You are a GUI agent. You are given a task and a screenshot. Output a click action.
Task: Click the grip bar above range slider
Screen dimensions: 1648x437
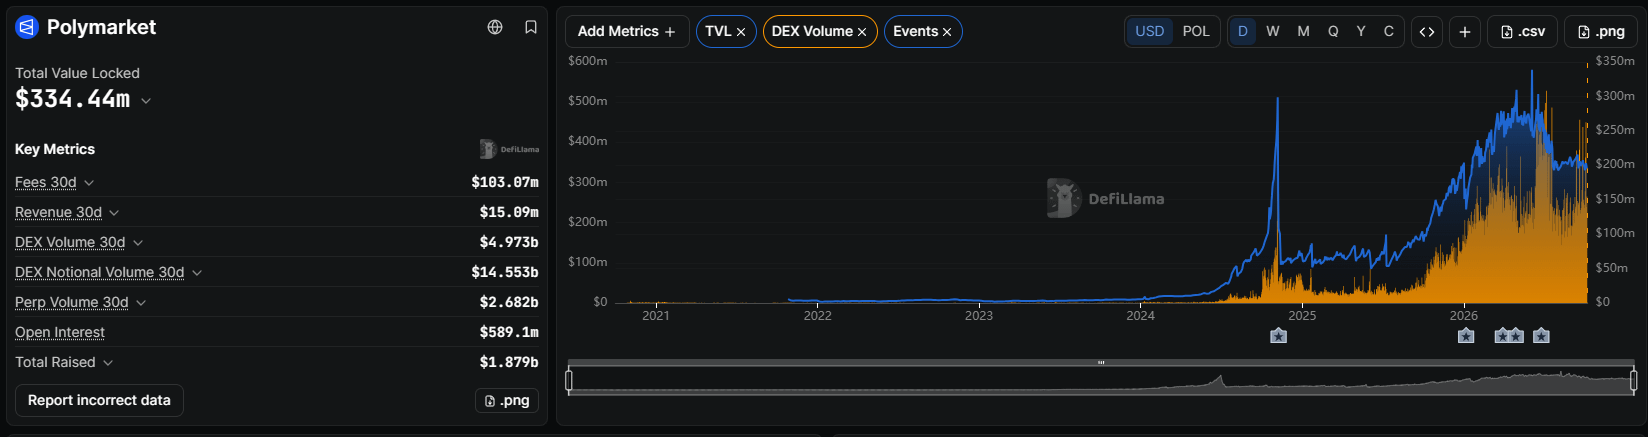(x=1101, y=362)
